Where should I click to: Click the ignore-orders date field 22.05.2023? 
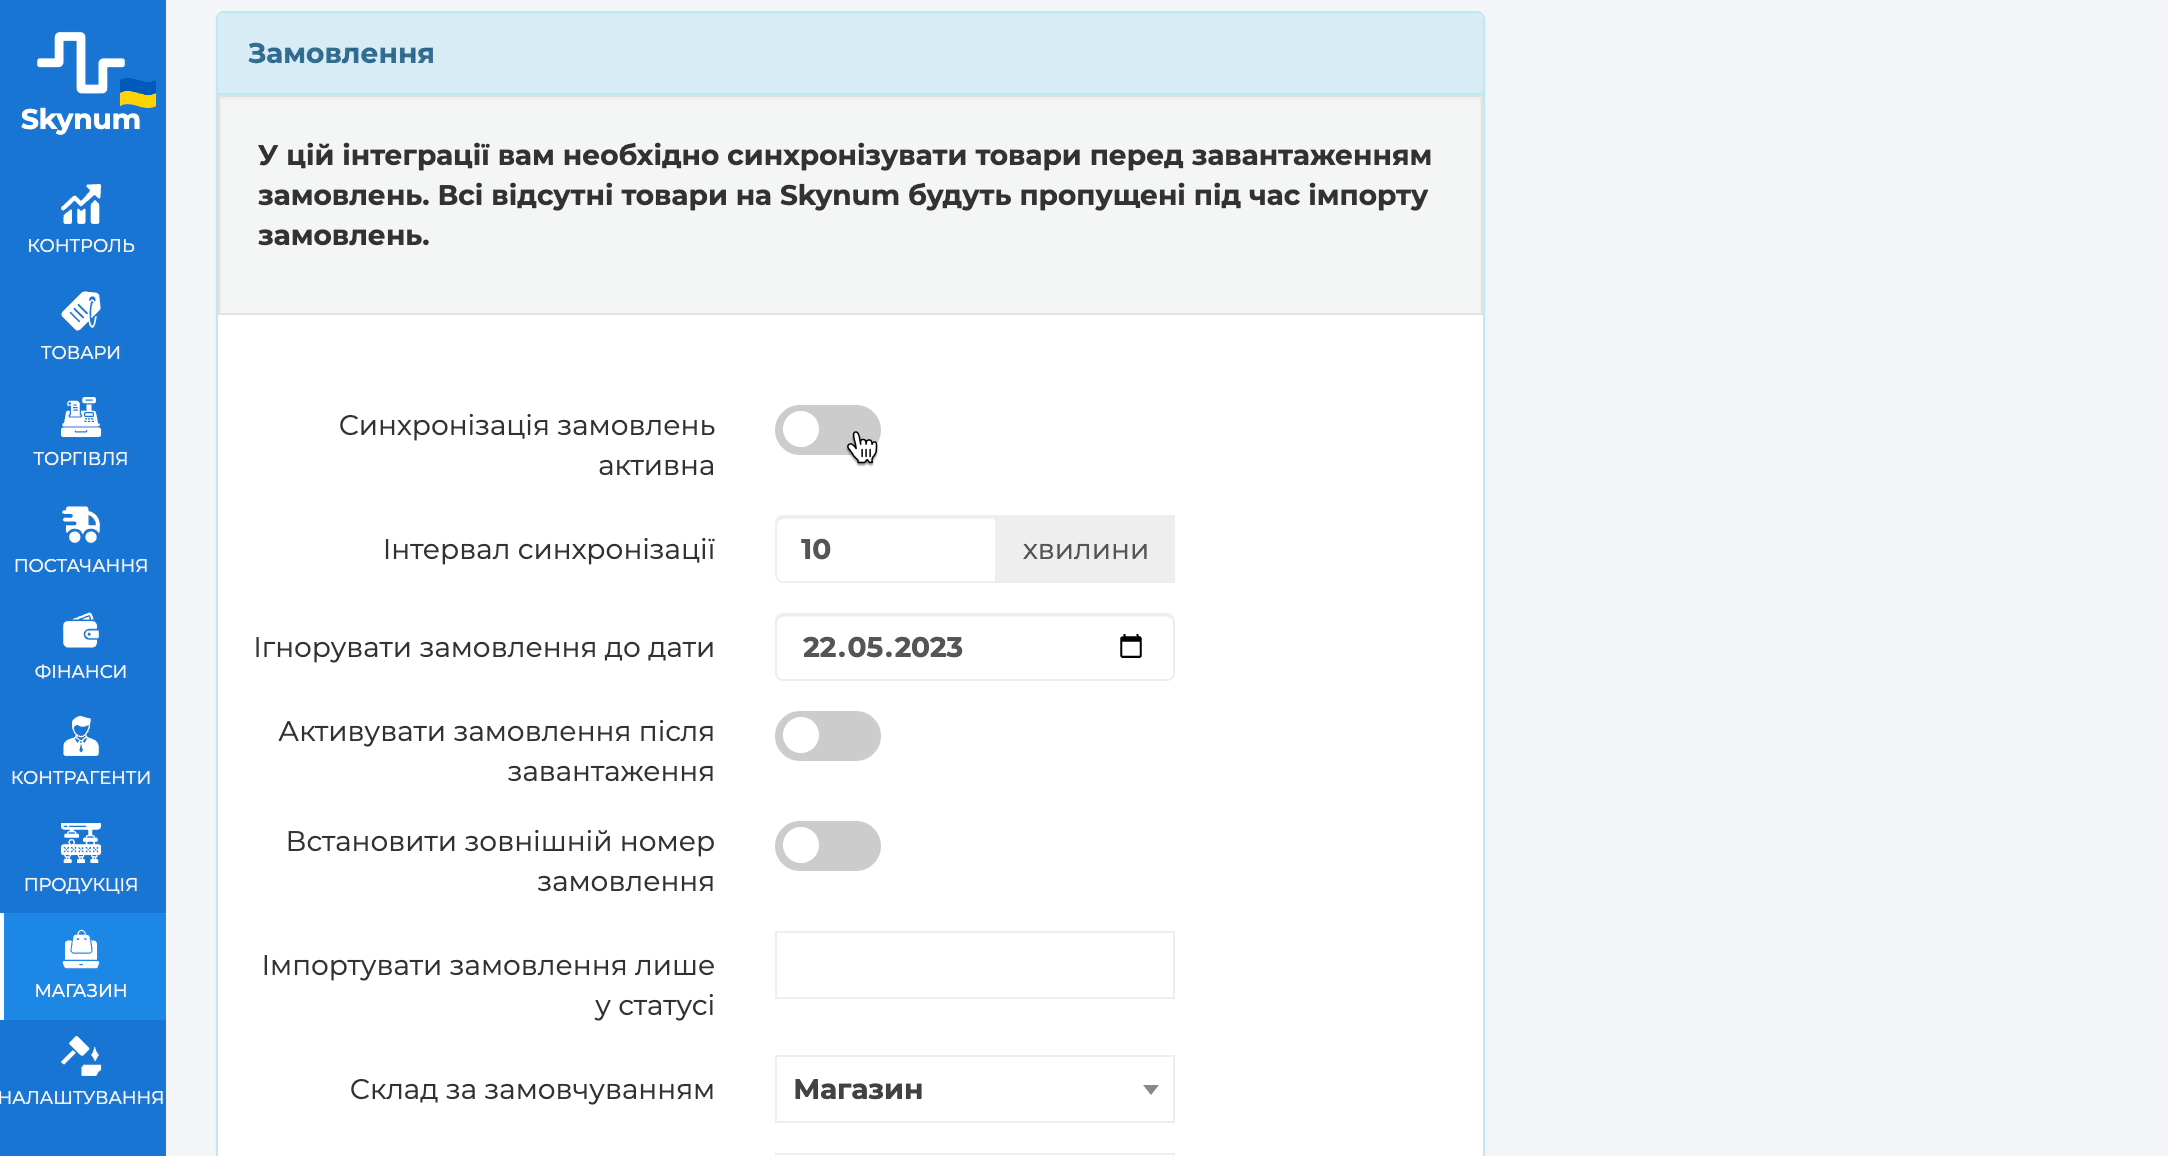pos(940,647)
